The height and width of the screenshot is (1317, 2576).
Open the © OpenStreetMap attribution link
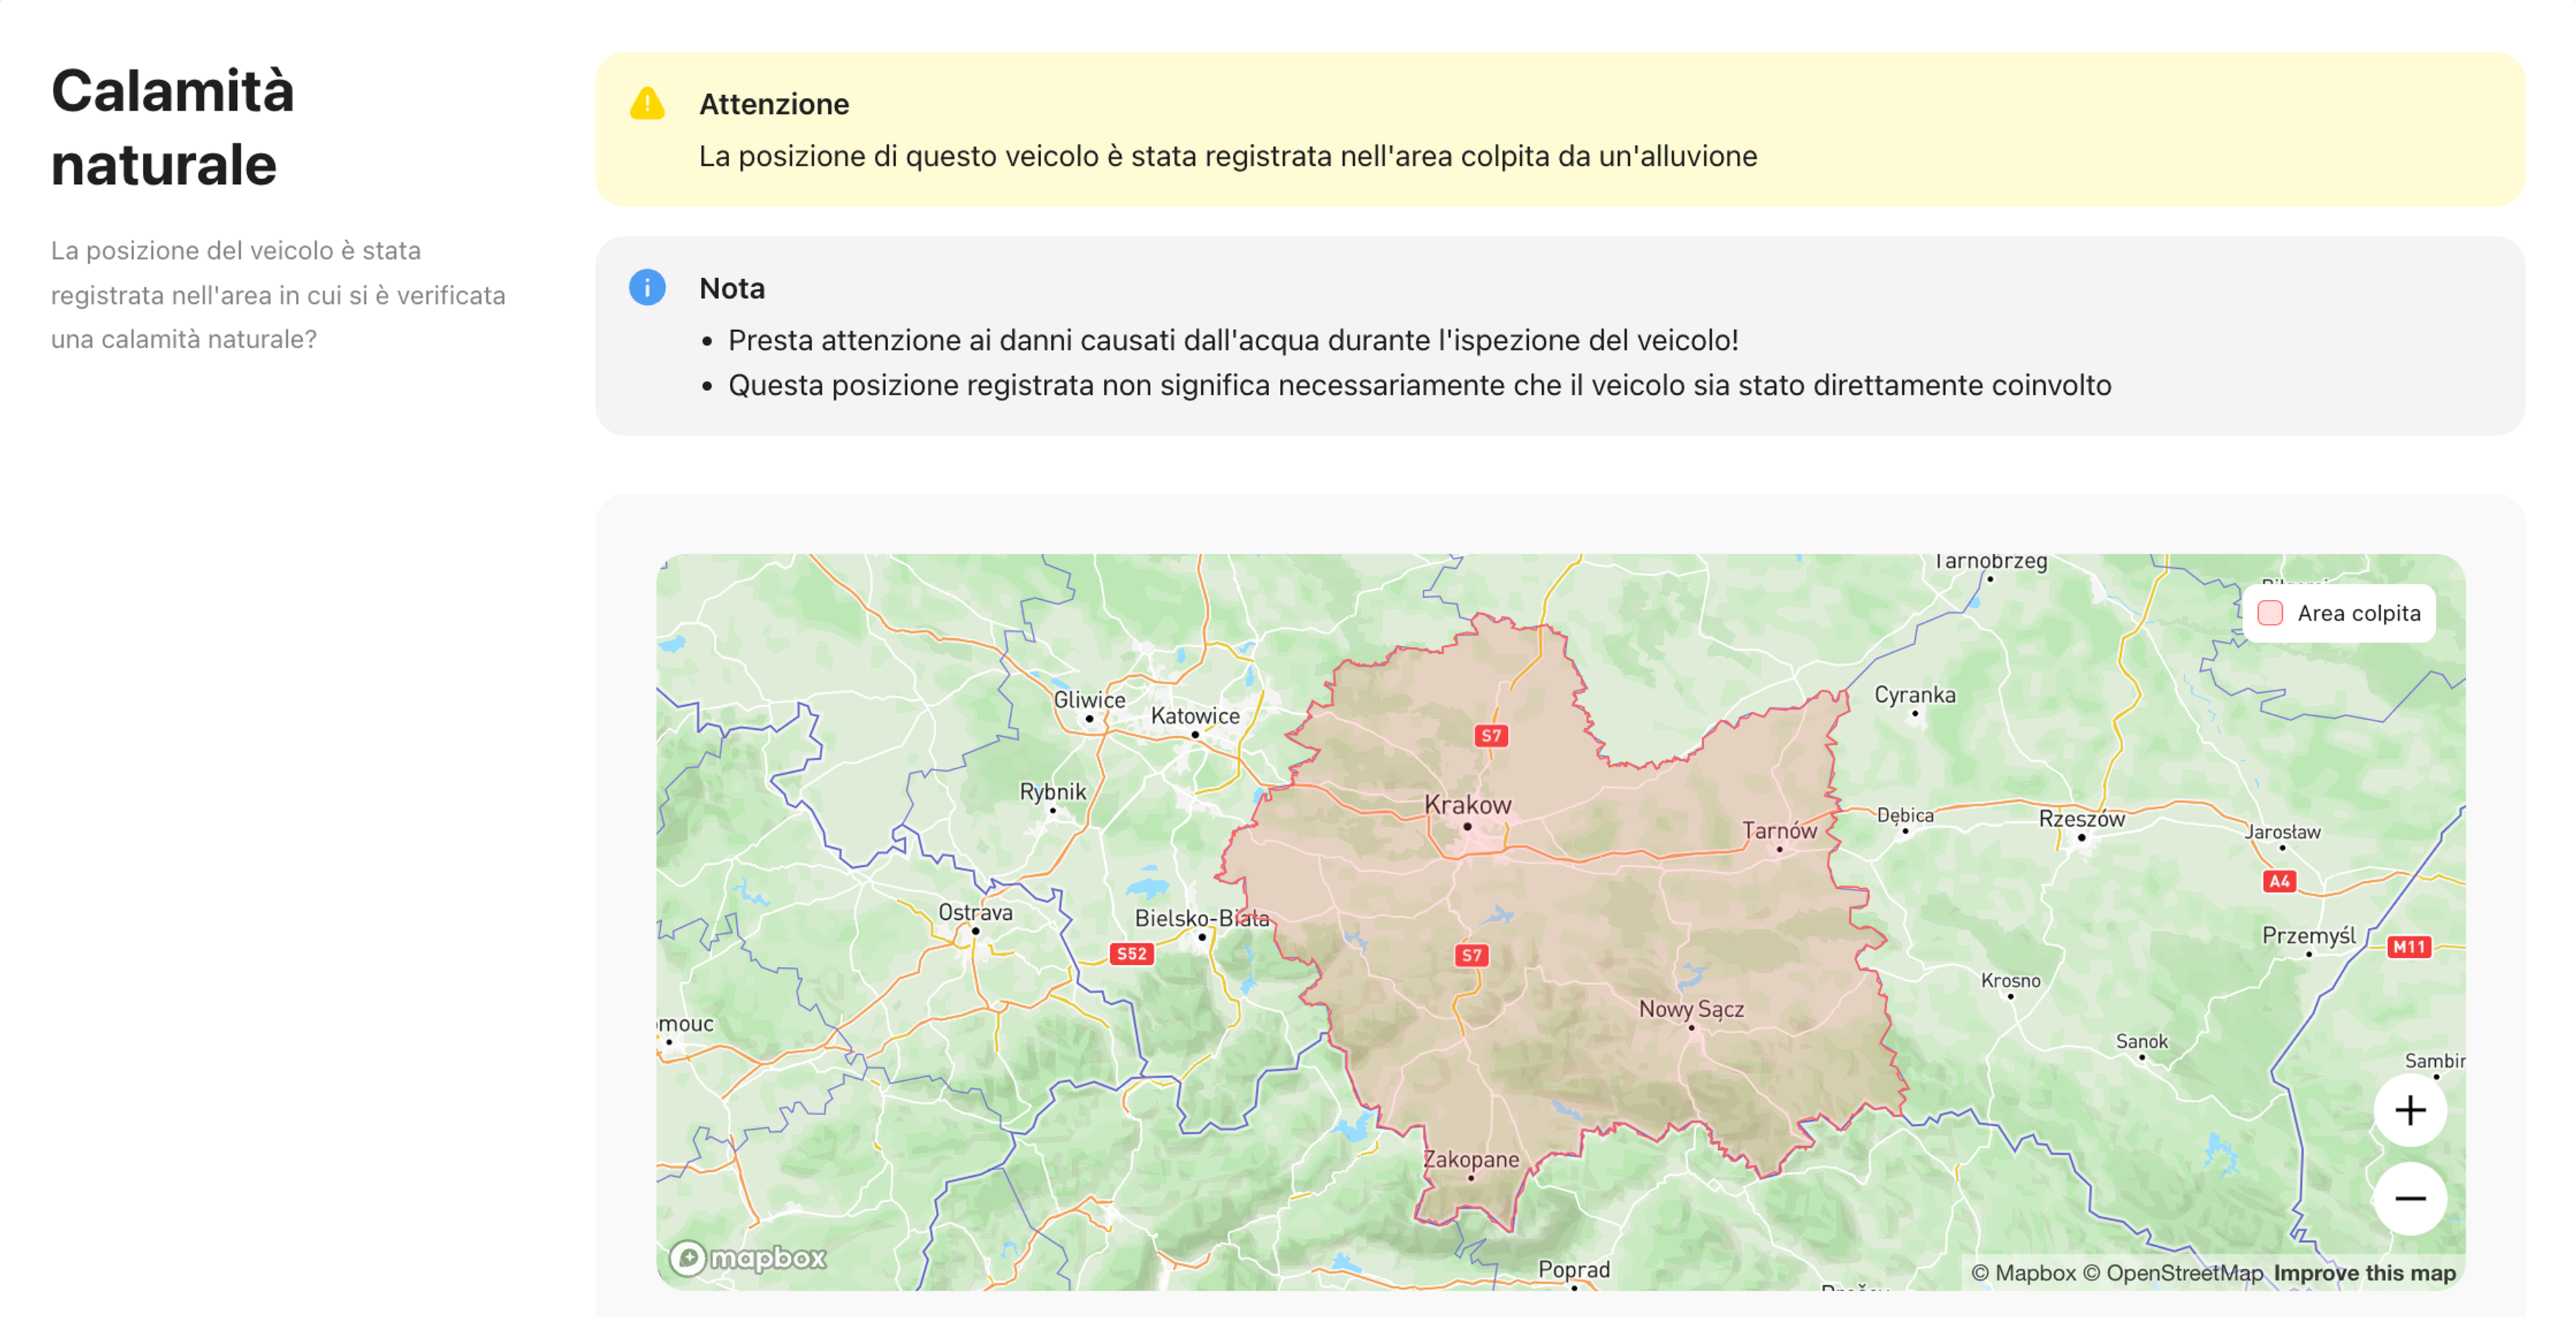click(x=2172, y=1273)
